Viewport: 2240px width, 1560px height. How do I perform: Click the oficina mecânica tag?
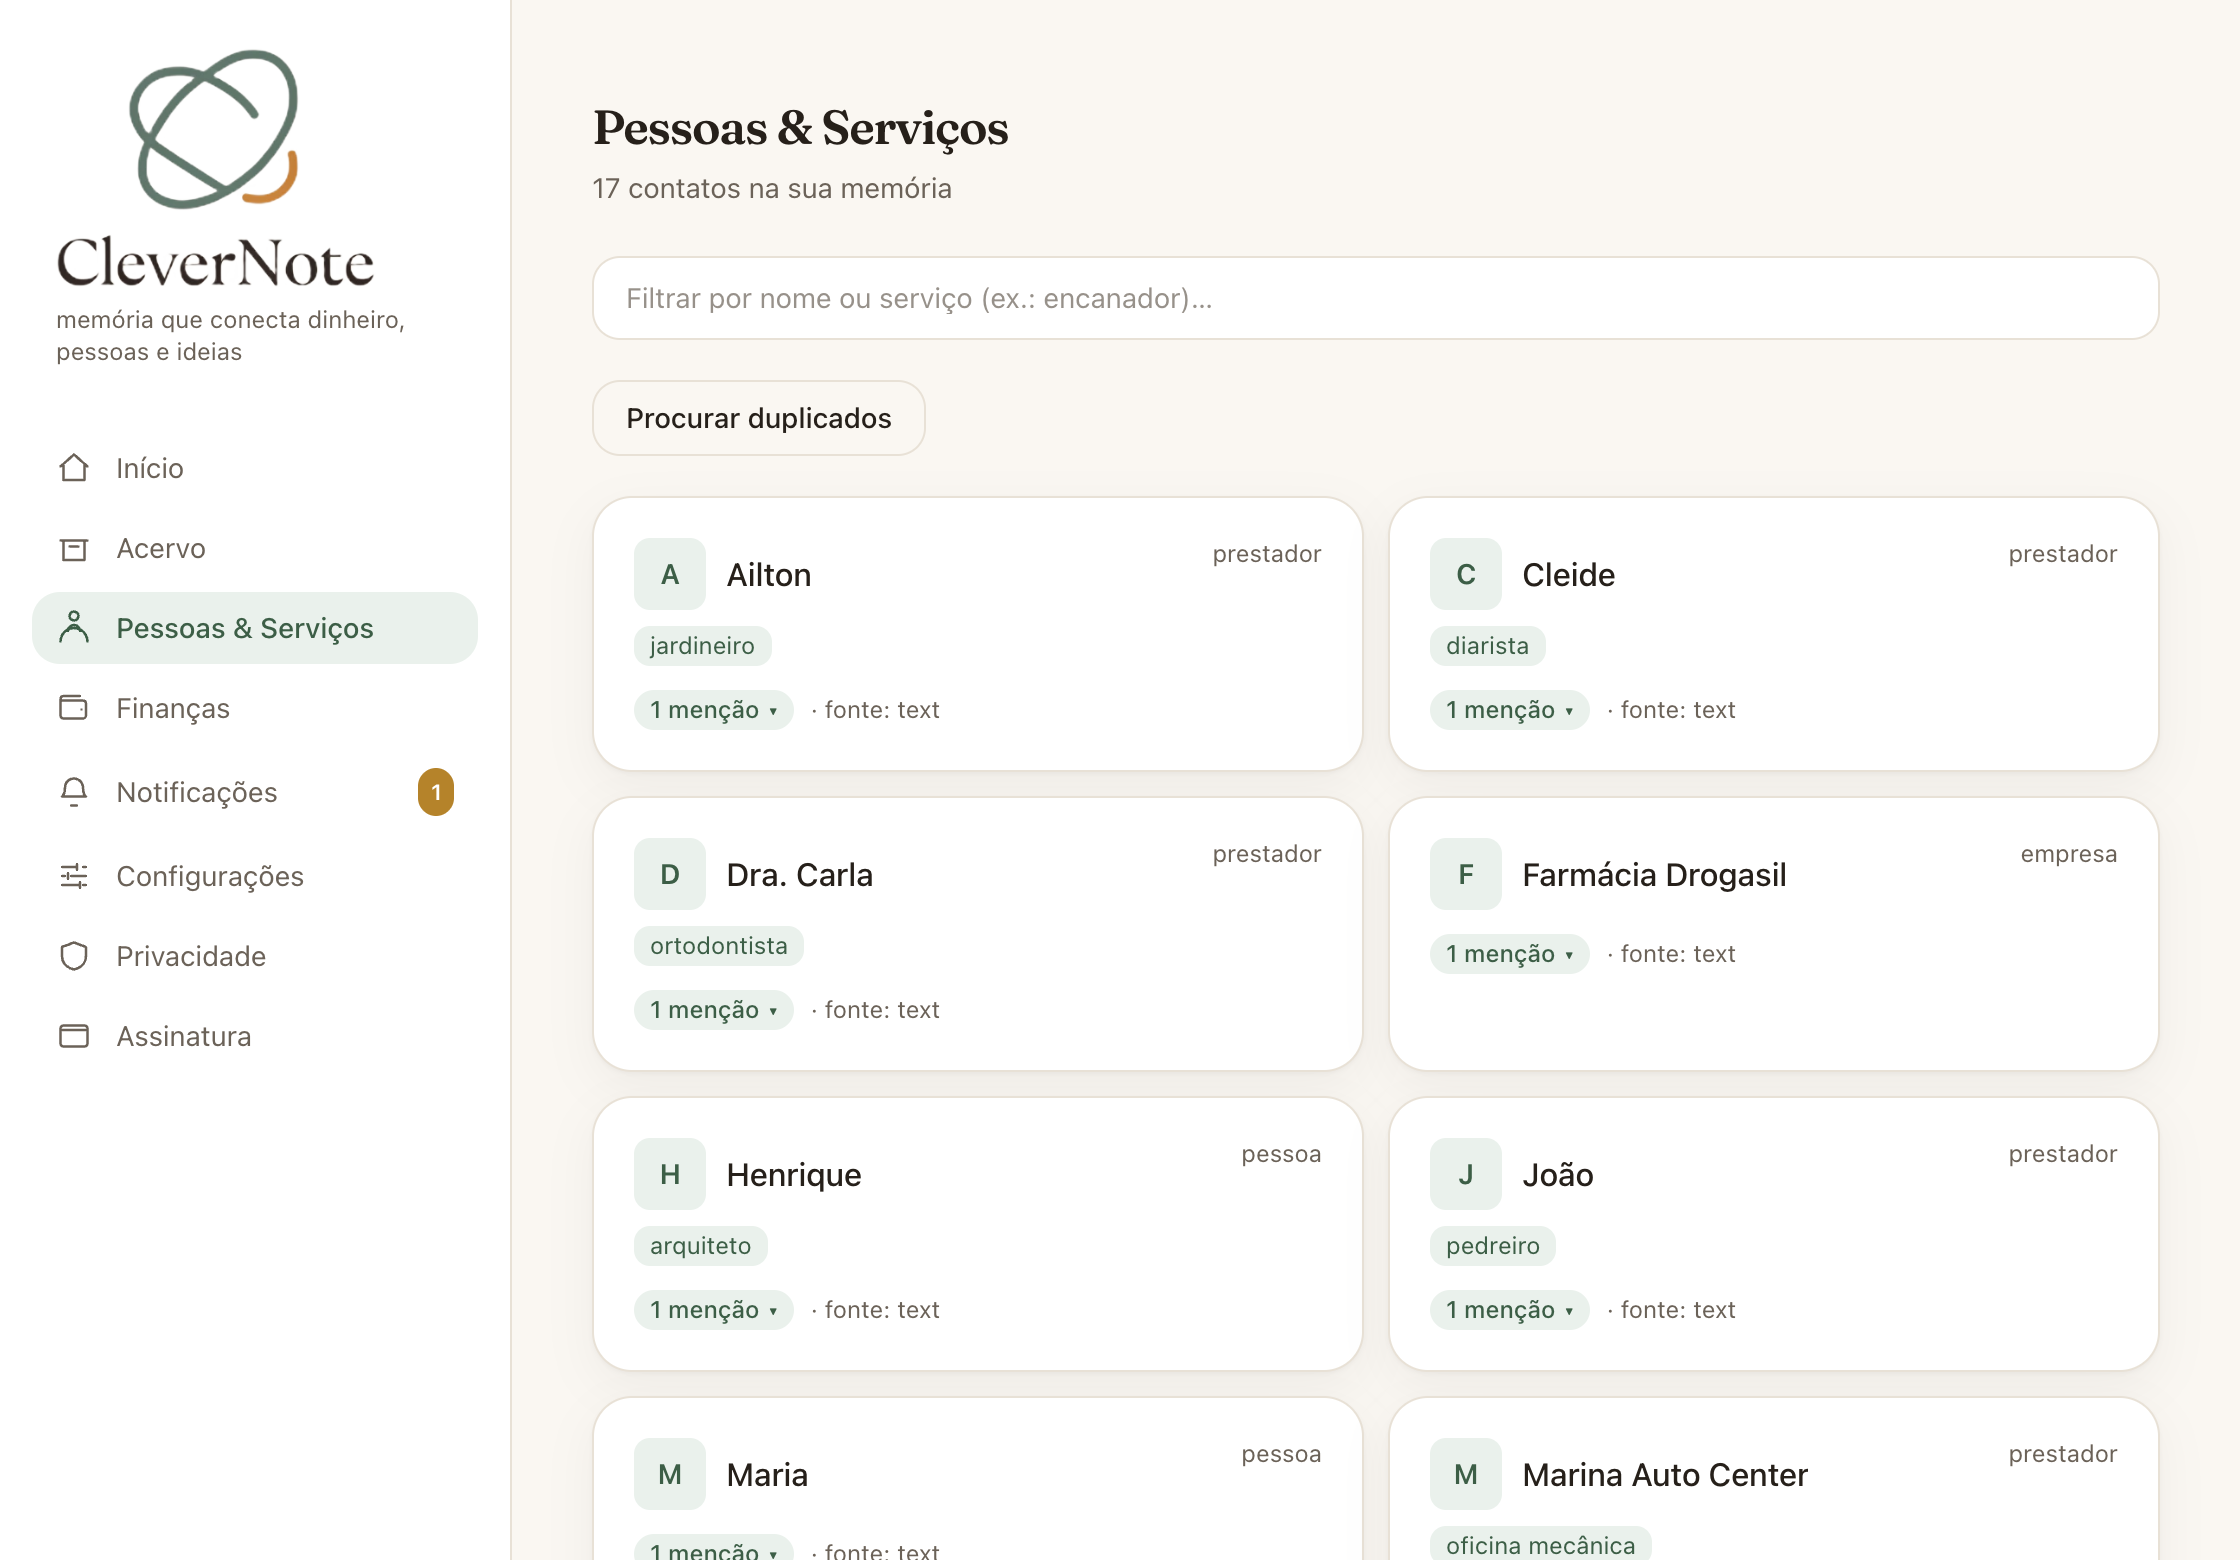(1541, 1545)
